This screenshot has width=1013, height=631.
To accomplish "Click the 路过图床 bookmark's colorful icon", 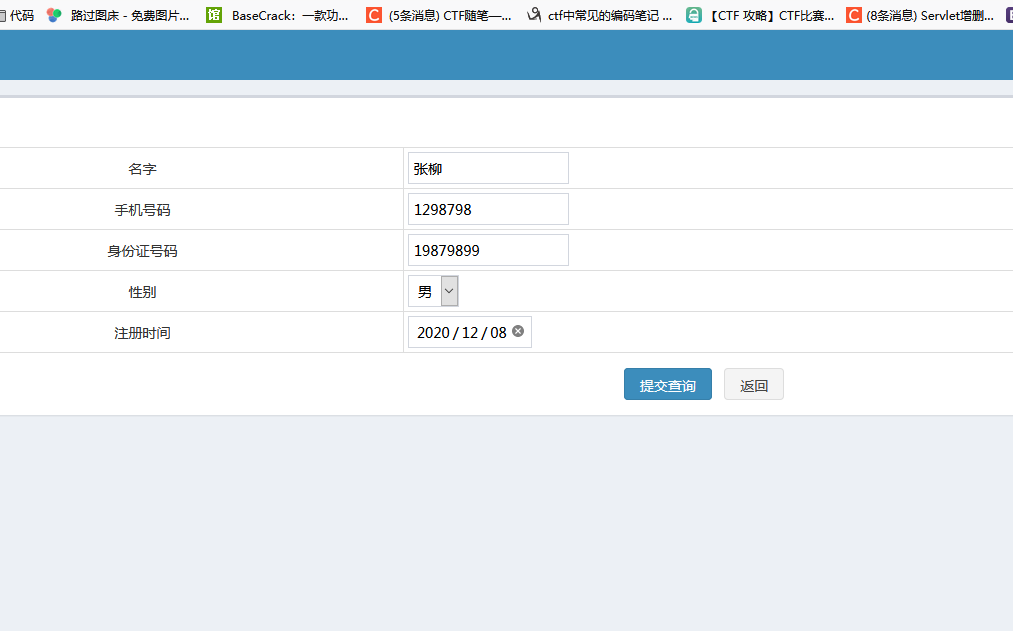I will [x=54, y=15].
